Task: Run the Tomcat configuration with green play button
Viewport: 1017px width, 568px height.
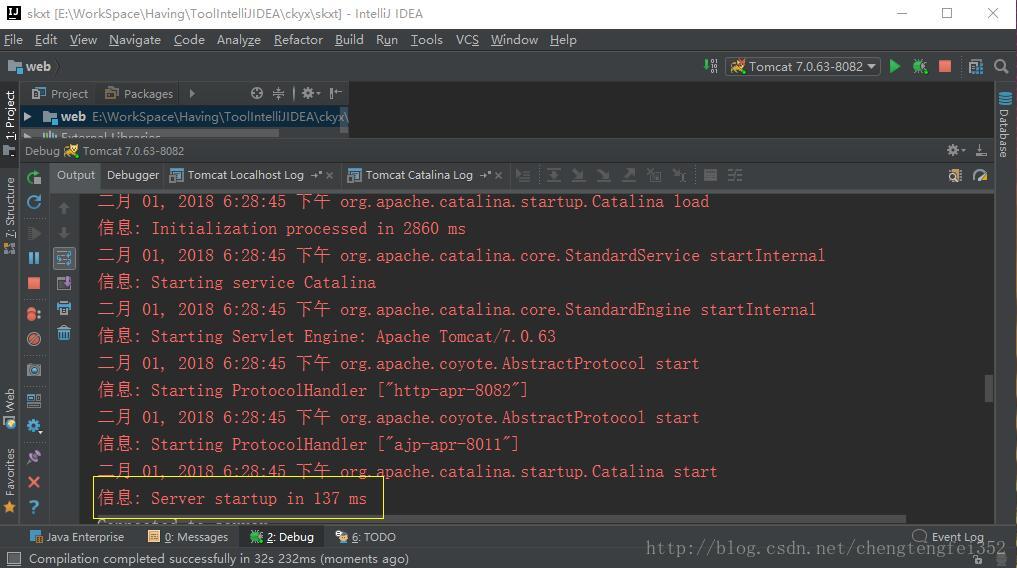Action: (895, 66)
